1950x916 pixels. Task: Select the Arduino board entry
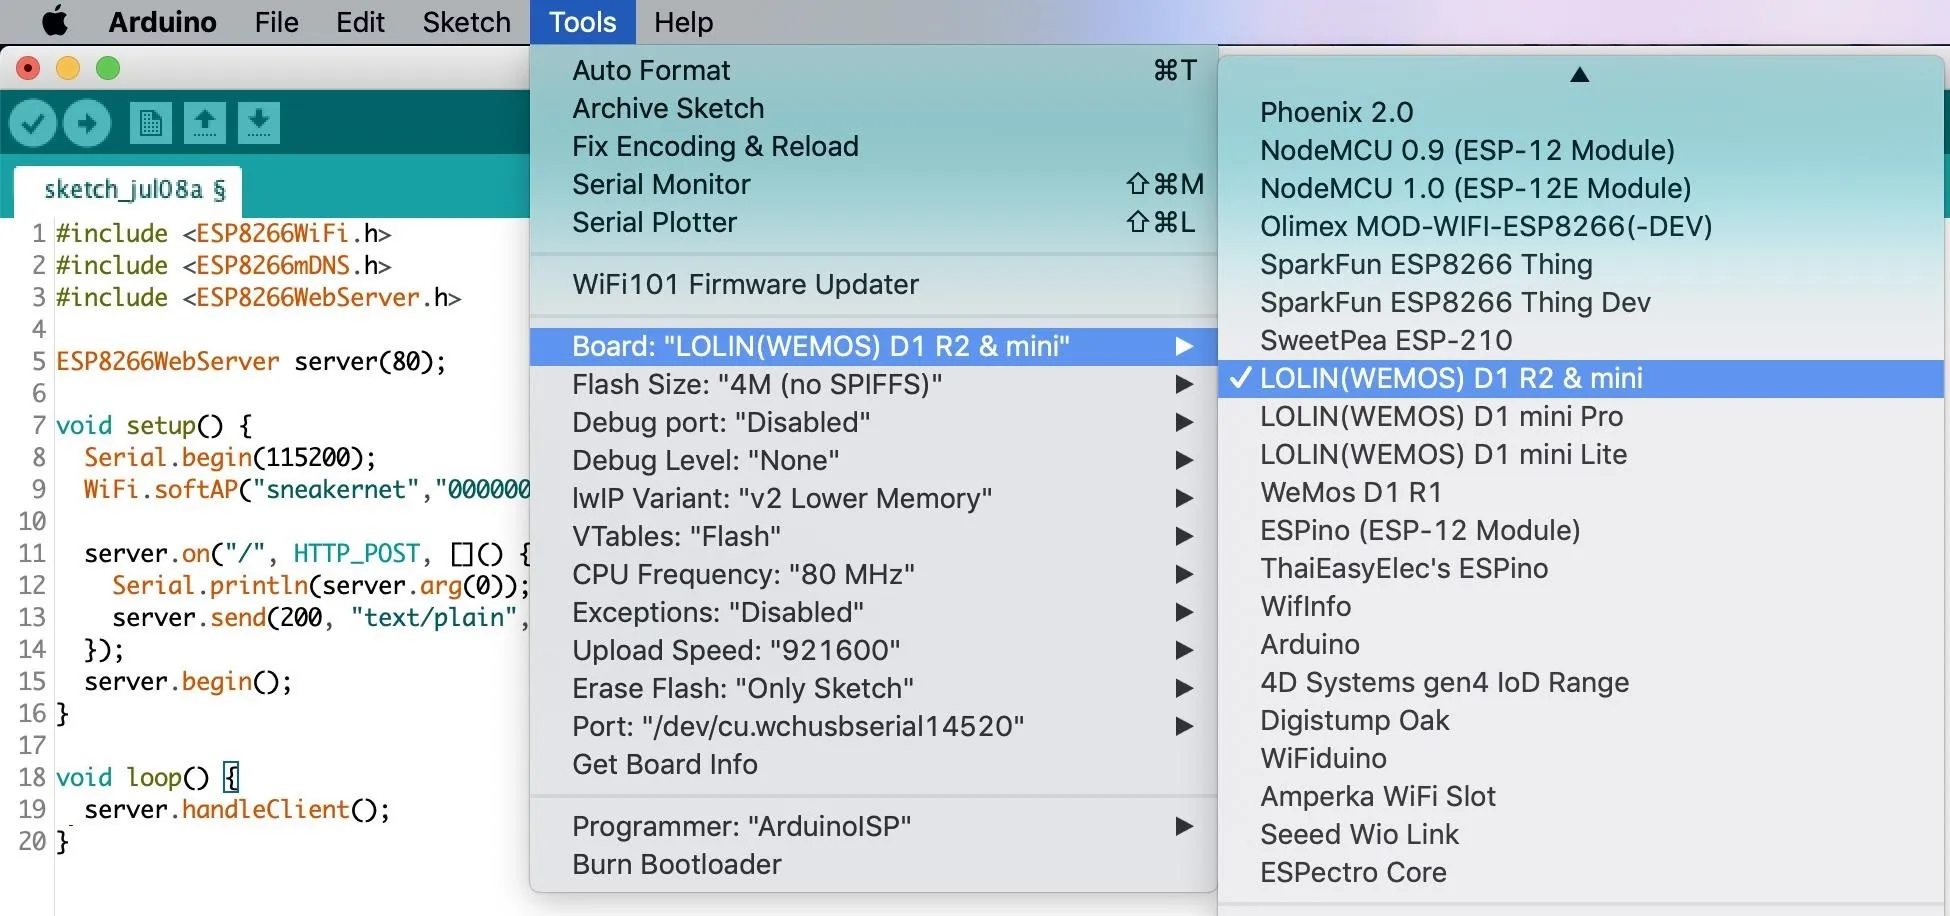tap(1581, 644)
